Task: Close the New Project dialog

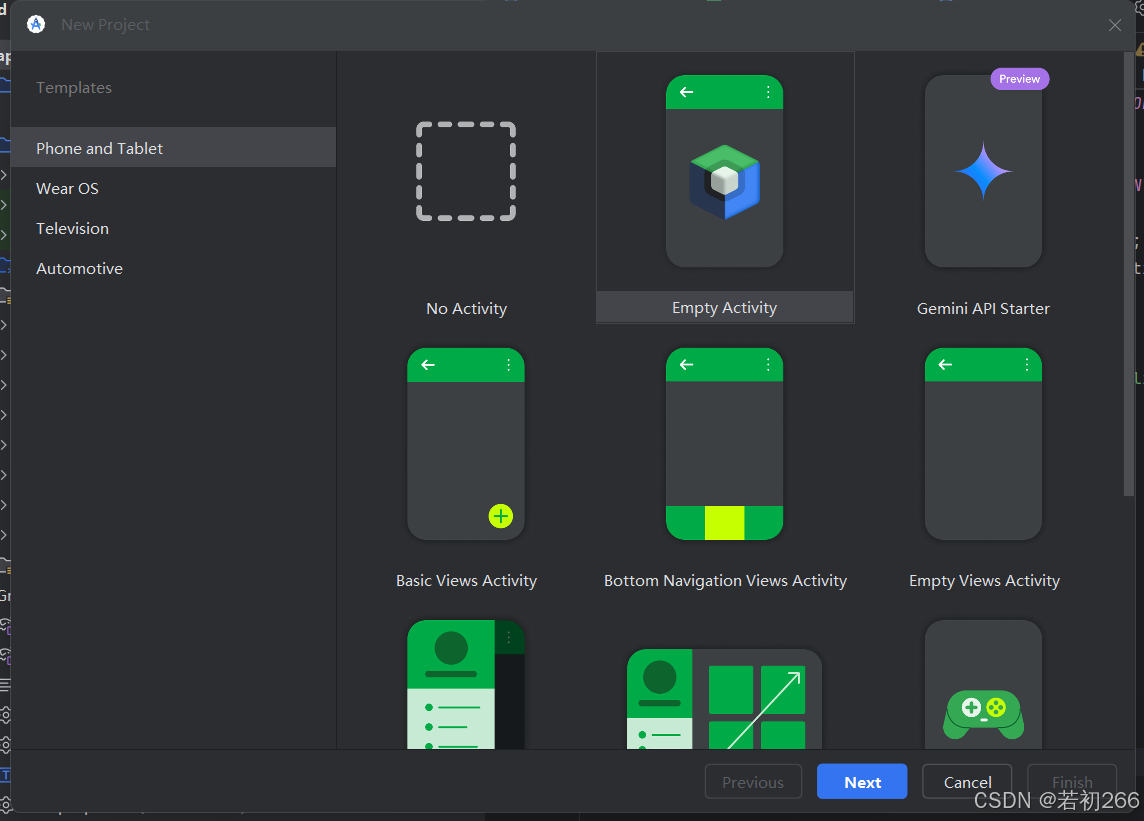Action: pos(1115,25)
